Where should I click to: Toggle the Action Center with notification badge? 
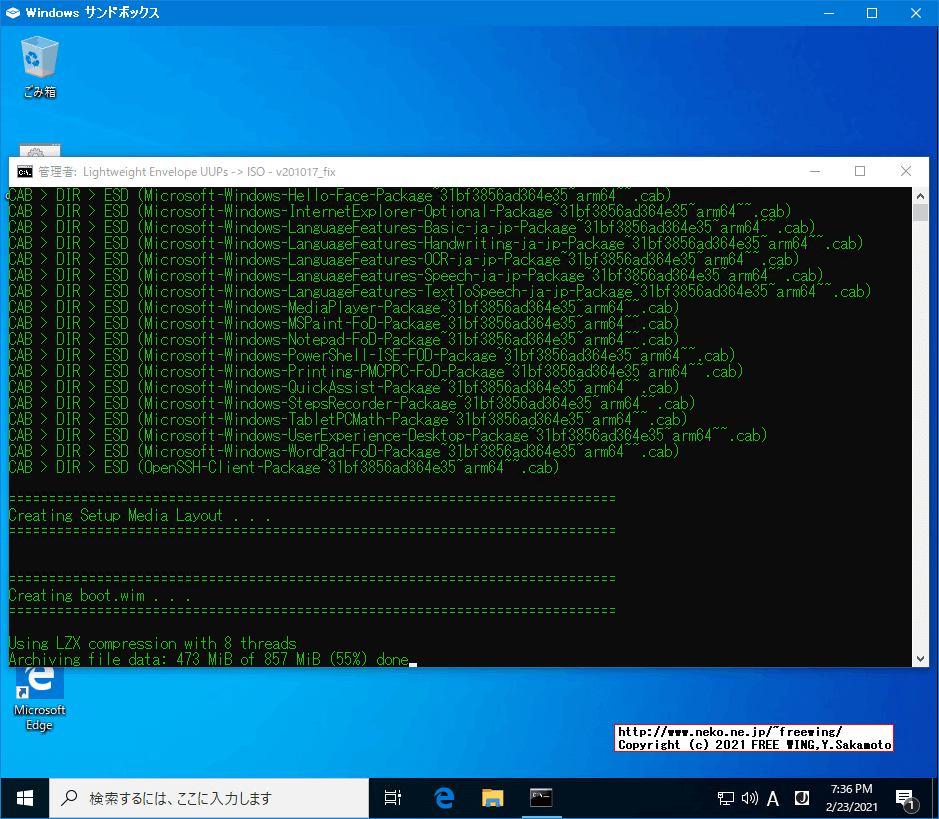[x=905, y=798]
